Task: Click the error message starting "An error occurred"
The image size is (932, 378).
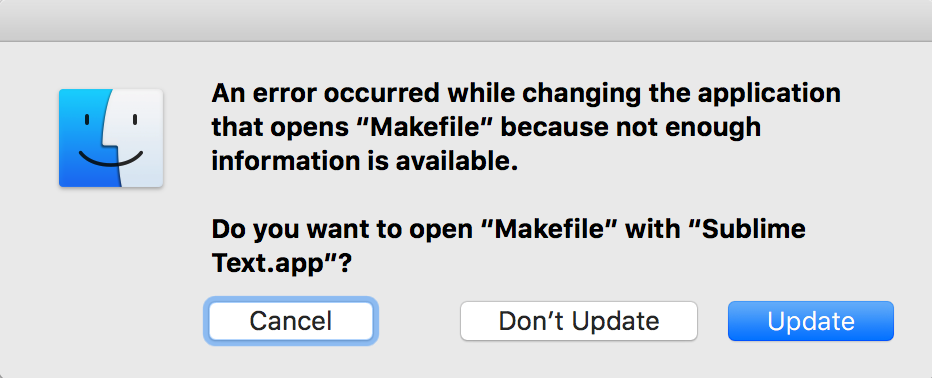Action: point(526,127)
